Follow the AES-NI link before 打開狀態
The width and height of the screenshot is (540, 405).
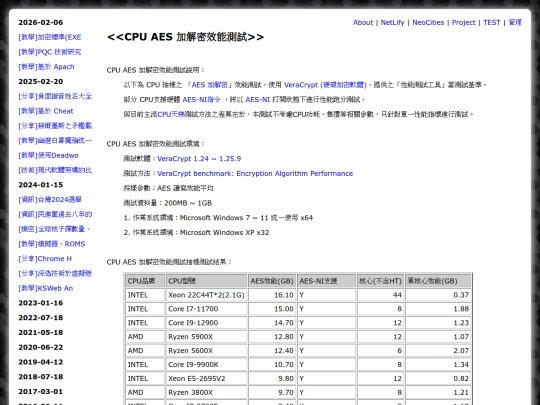(x=258, y=100)
